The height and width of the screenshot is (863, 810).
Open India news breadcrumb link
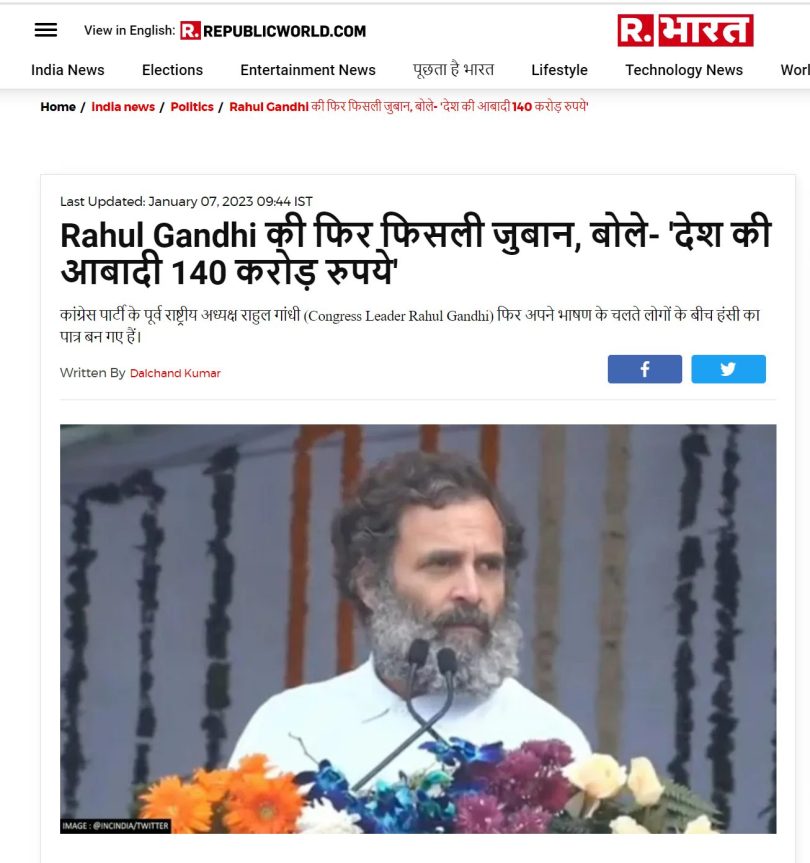point(123,107)
